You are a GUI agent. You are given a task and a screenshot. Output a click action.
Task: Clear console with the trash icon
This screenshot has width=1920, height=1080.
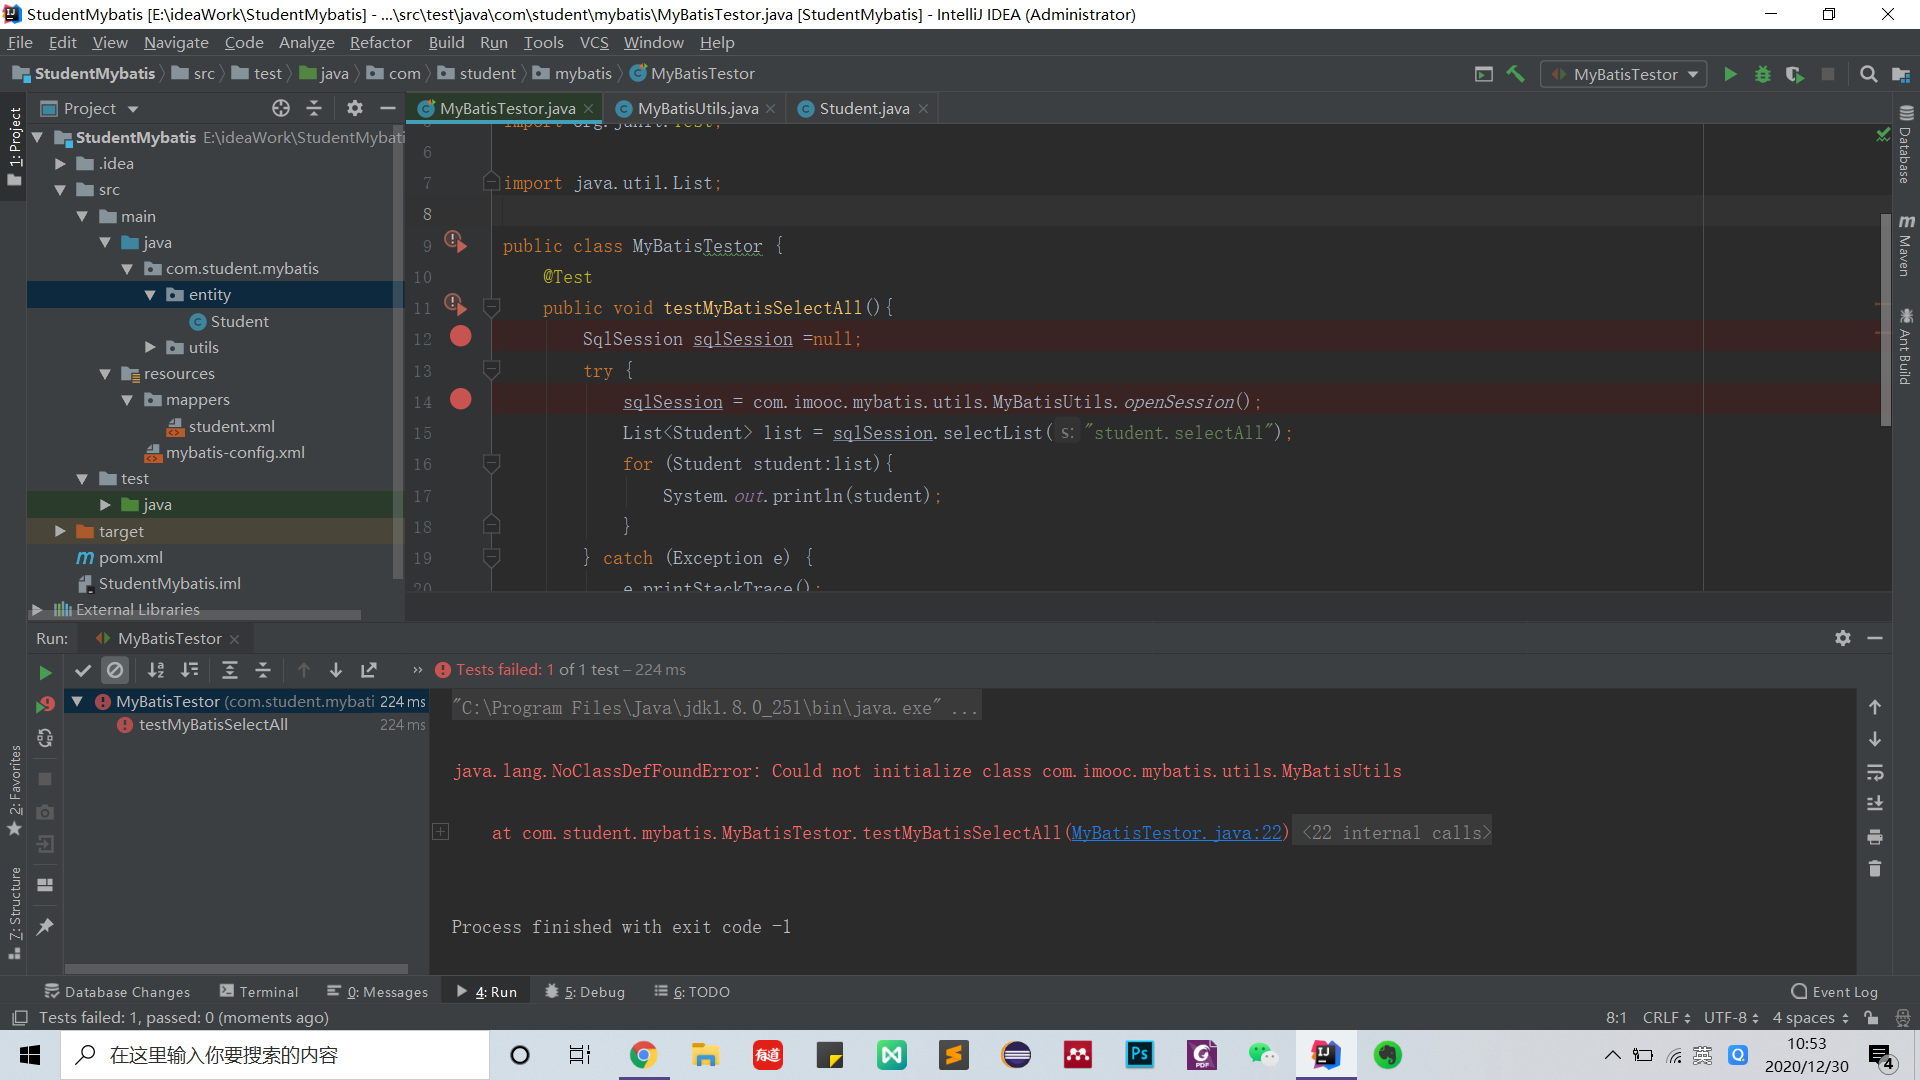1875,869
